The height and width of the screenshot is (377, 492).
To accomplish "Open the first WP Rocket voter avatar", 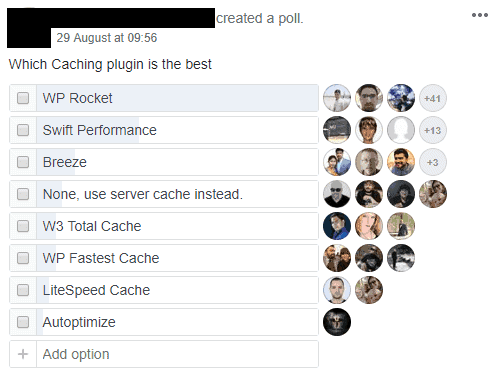I will pos(337,98).
